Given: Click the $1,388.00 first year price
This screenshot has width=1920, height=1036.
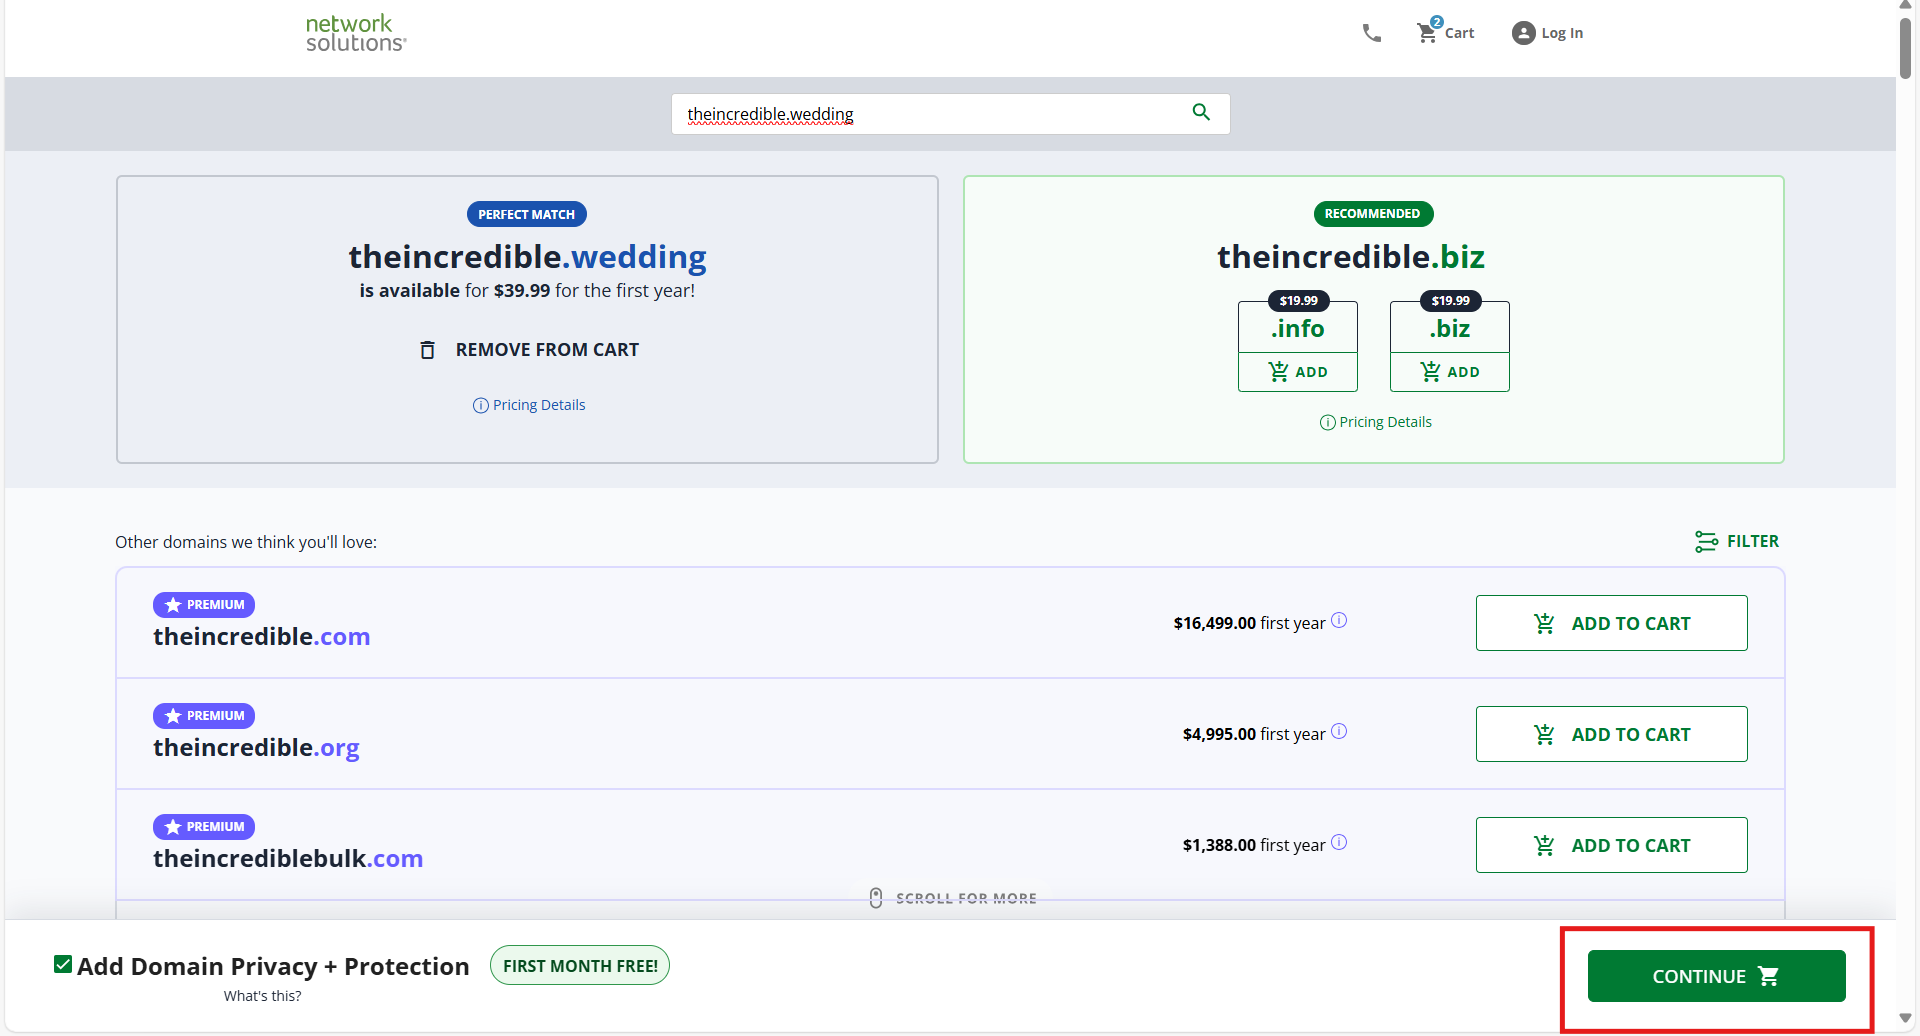Looking at the screenshot, I should [1254, 845].
